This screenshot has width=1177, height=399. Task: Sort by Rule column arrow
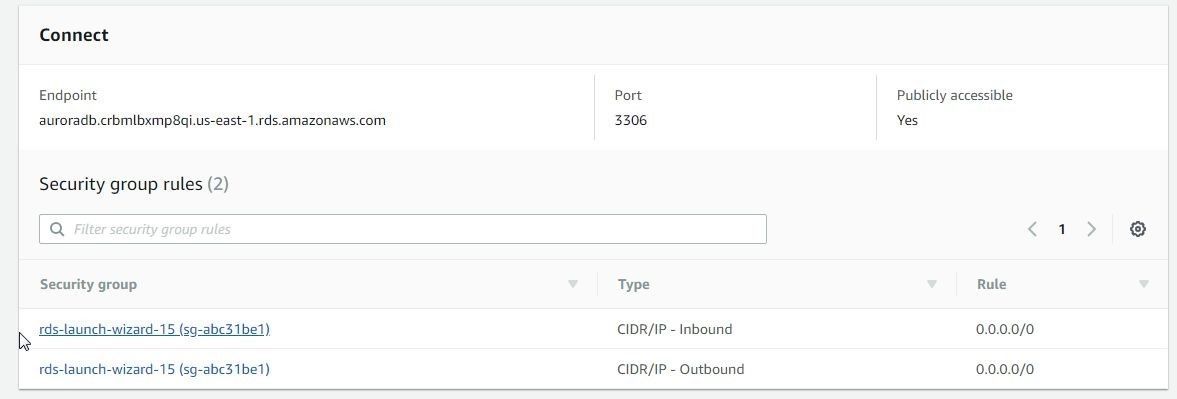point(1143,284)
